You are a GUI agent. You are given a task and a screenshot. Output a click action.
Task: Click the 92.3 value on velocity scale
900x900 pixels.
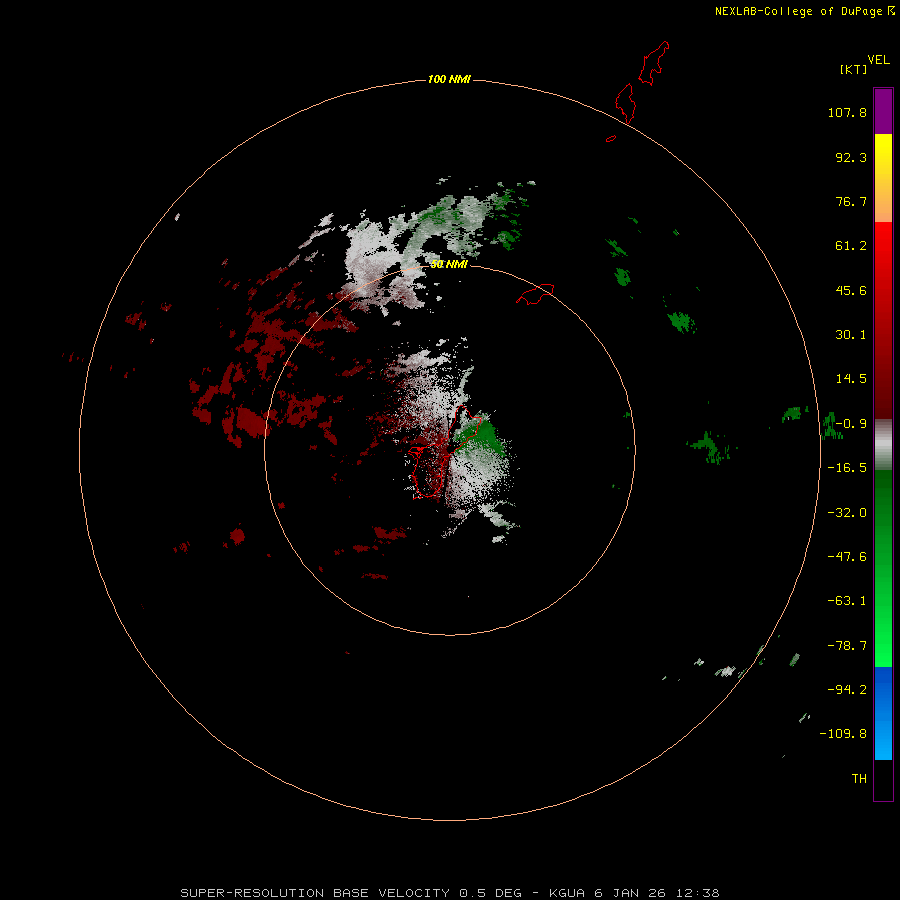pyautogui.click(x=851, y=157)
